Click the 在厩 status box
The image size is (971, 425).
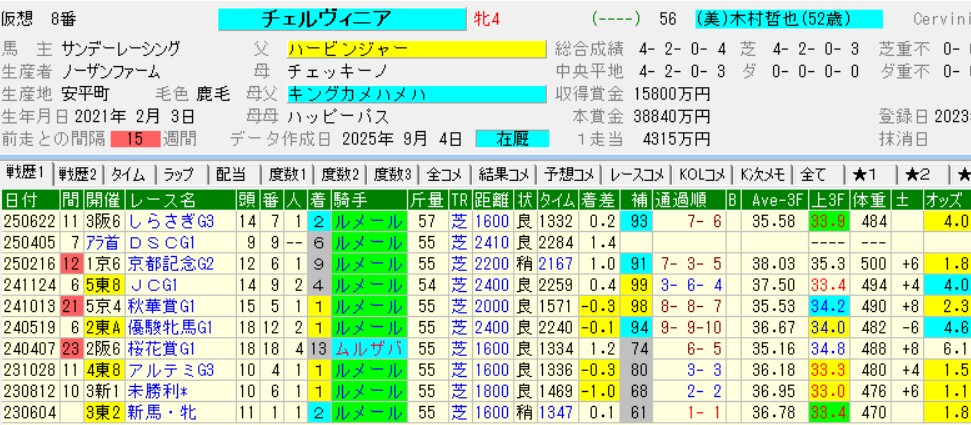(510, 138)
